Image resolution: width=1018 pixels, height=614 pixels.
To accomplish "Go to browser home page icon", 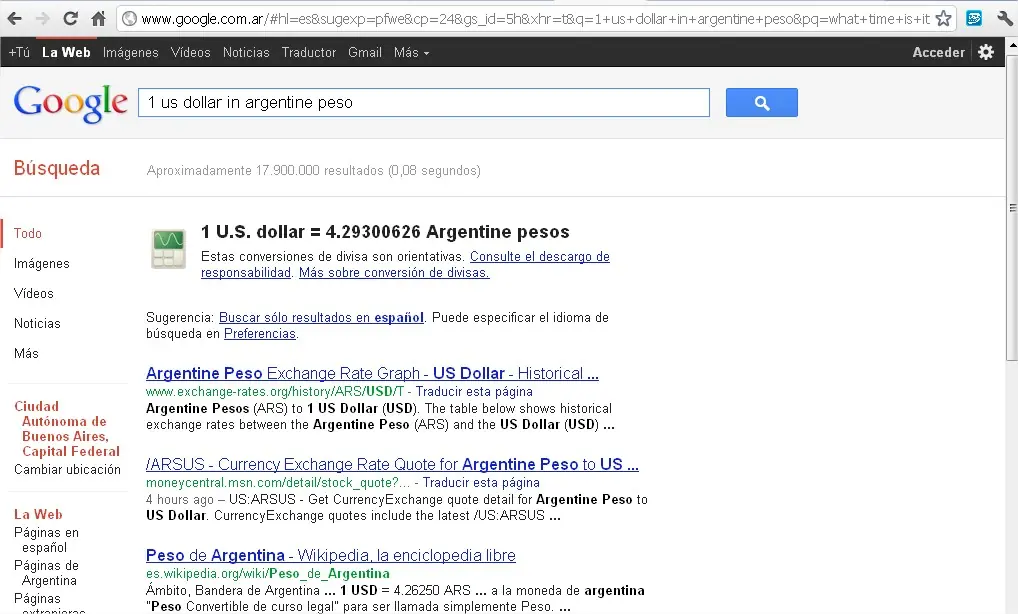I will [x=98, y=19].
